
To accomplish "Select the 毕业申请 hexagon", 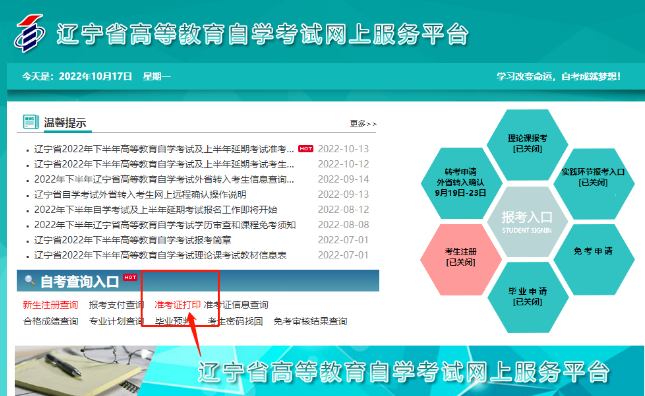I will tap(527, 297).
